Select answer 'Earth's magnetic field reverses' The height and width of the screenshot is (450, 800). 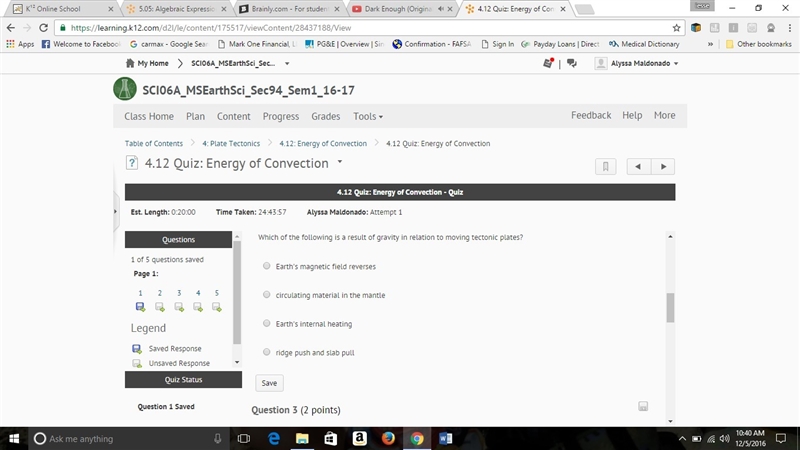tap(266, 266)
